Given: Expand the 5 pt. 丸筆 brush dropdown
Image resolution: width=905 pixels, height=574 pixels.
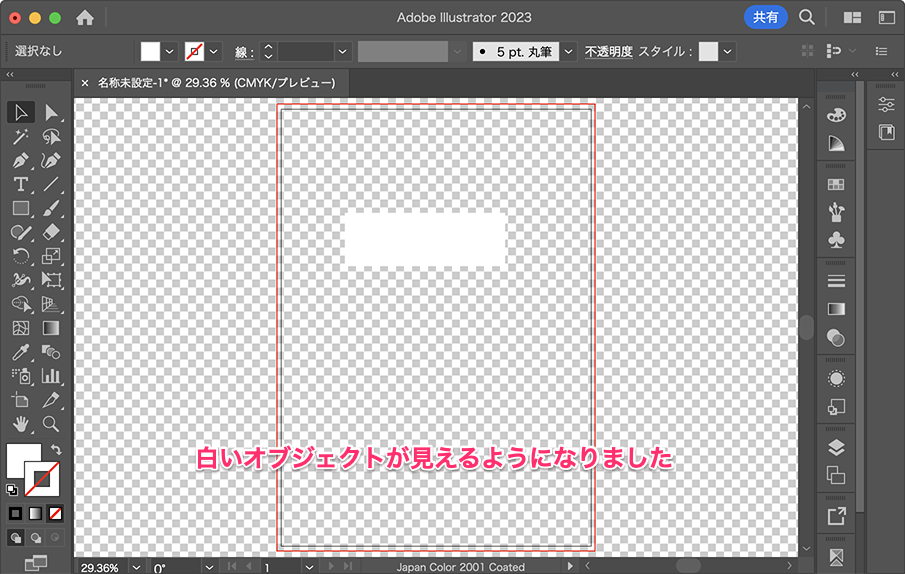Looking at the screenshot, I should 569,51.
